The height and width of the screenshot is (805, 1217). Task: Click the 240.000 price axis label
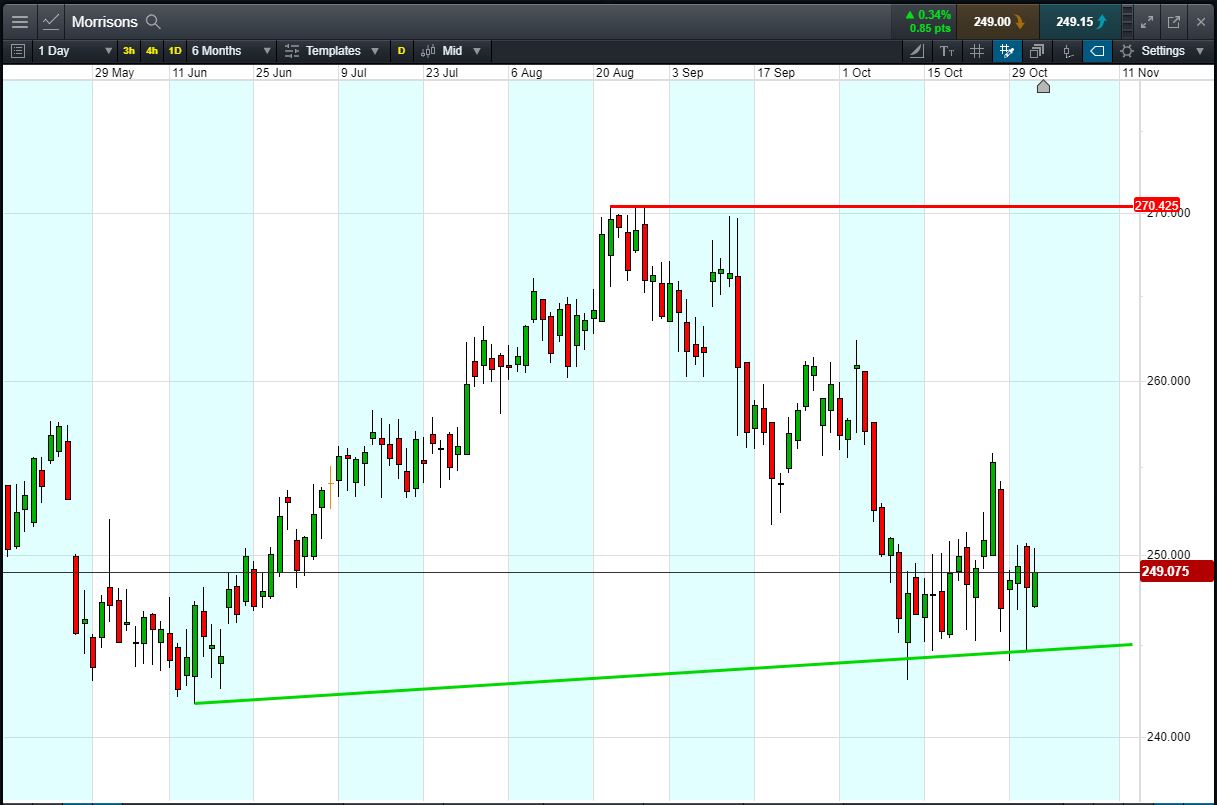(x=1166, y=737)
